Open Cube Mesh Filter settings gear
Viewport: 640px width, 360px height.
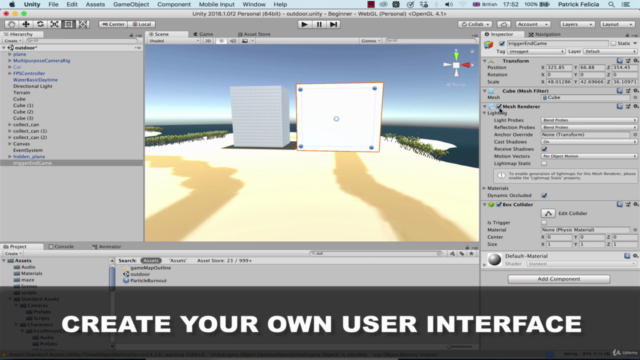[636, 91]
